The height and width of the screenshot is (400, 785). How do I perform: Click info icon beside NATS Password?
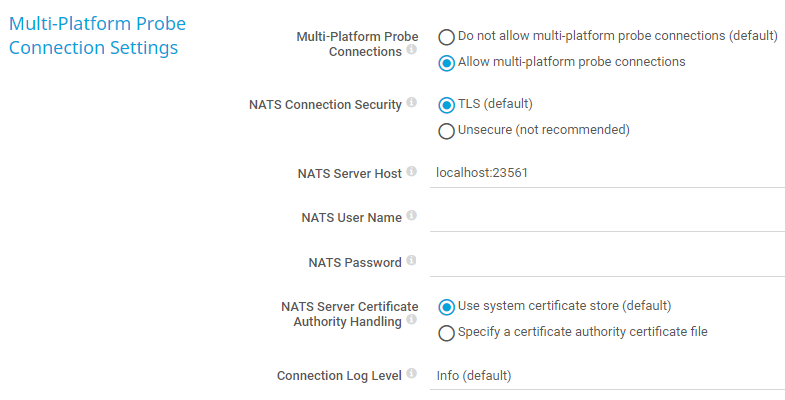tap(412, 261)
